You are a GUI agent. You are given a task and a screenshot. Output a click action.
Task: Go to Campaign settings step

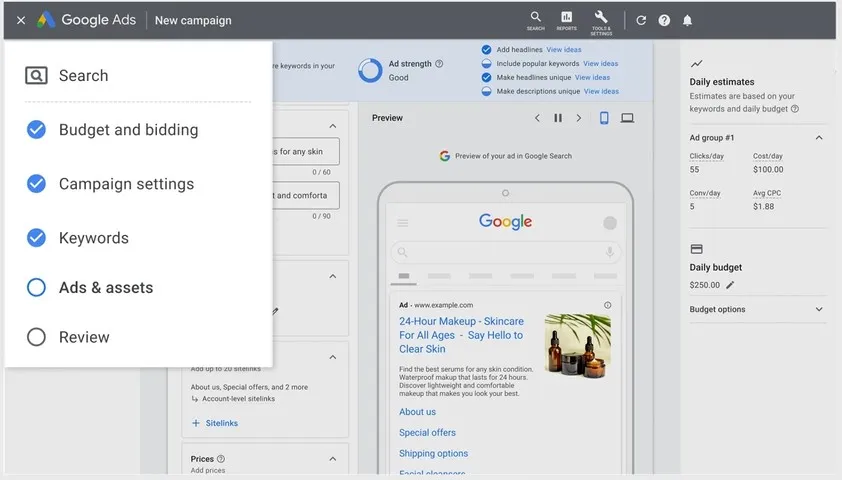tap(126, 184)
